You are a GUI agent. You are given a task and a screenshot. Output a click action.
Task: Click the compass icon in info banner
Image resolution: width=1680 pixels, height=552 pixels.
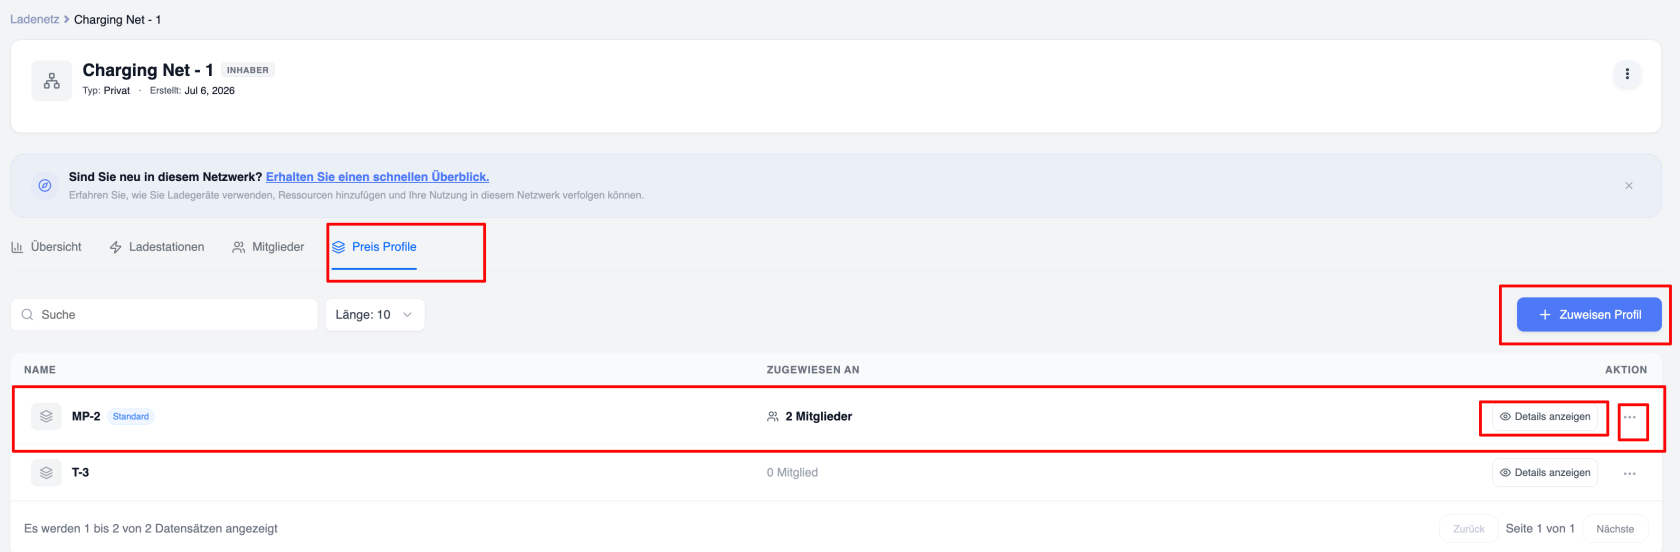point(44,185)
